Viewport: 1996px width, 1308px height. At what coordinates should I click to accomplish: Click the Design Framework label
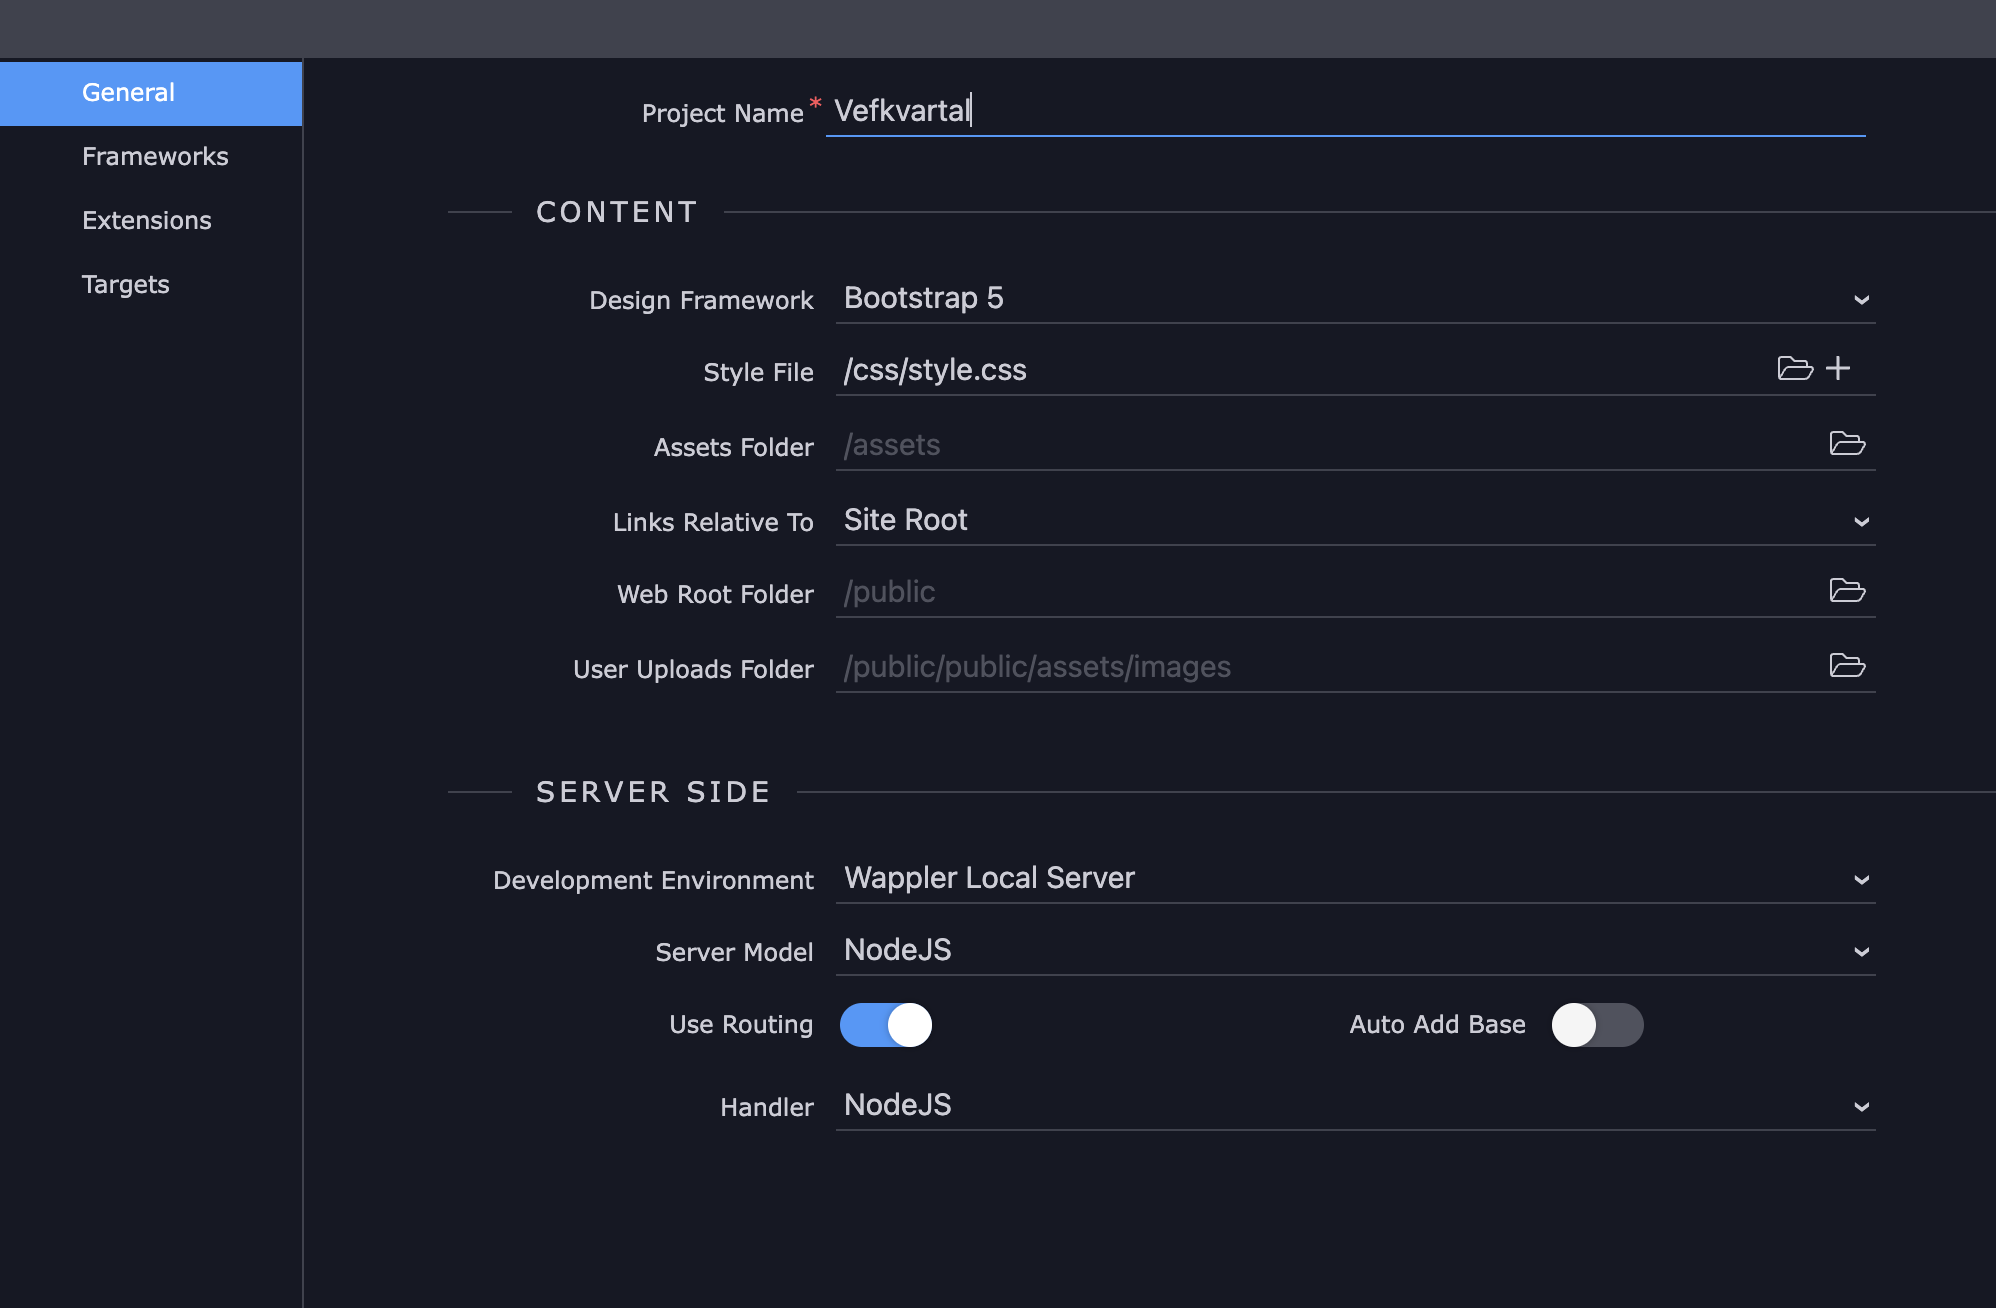coord(701,300)
